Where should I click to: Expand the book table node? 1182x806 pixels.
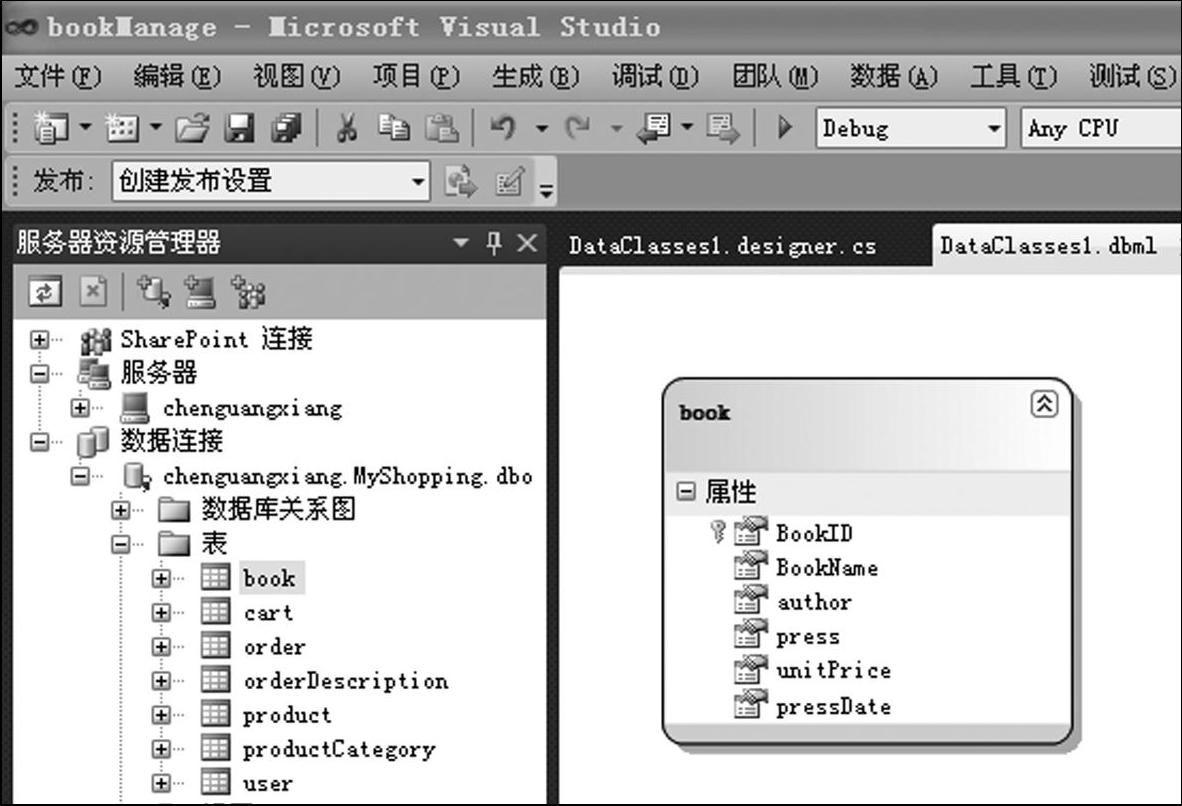(161, 578)
